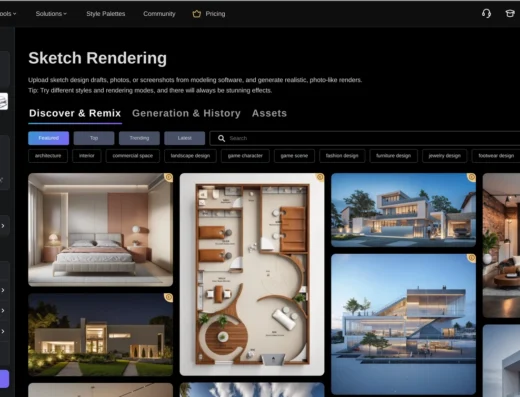Click the badge icon on floor plan image
Image resolution: width=520 pixels, height=397 pixels.
(320, 177)
